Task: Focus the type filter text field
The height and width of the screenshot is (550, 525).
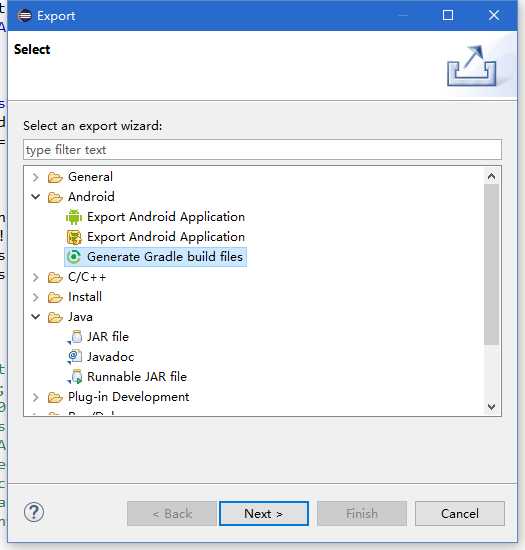Action: pyautogui.click(x=262, y=150)
